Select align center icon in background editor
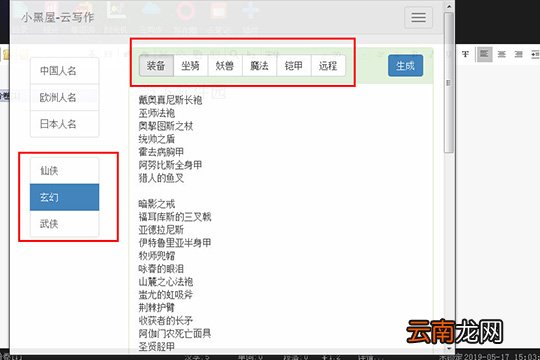Screen dimensions: 540x360 pyautogui.click(x=501, y=54)
